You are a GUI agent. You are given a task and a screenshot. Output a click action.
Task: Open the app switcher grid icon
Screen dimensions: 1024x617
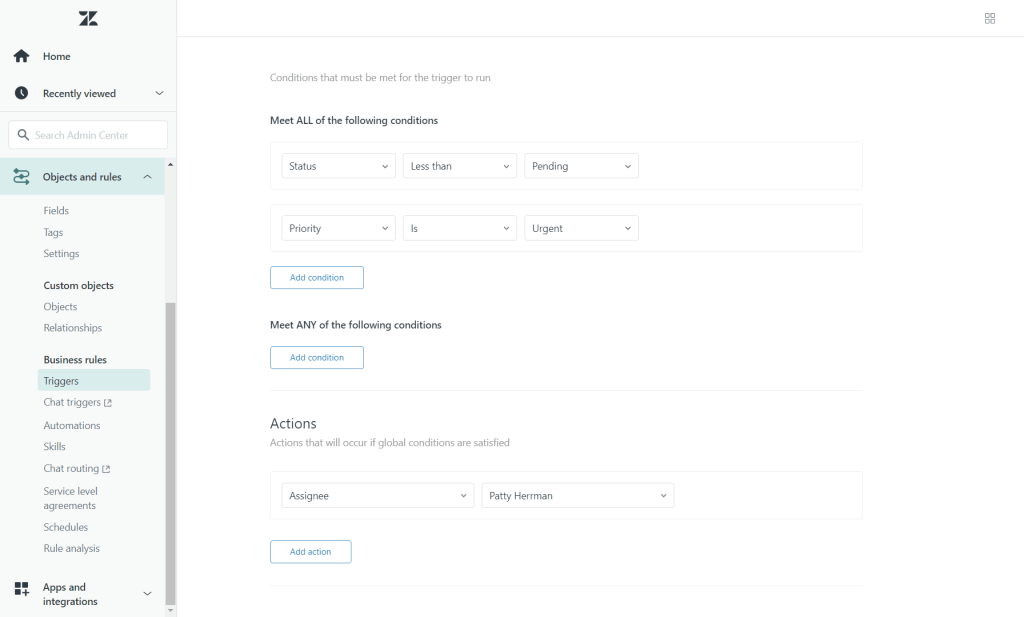click(x=989, y=18)
